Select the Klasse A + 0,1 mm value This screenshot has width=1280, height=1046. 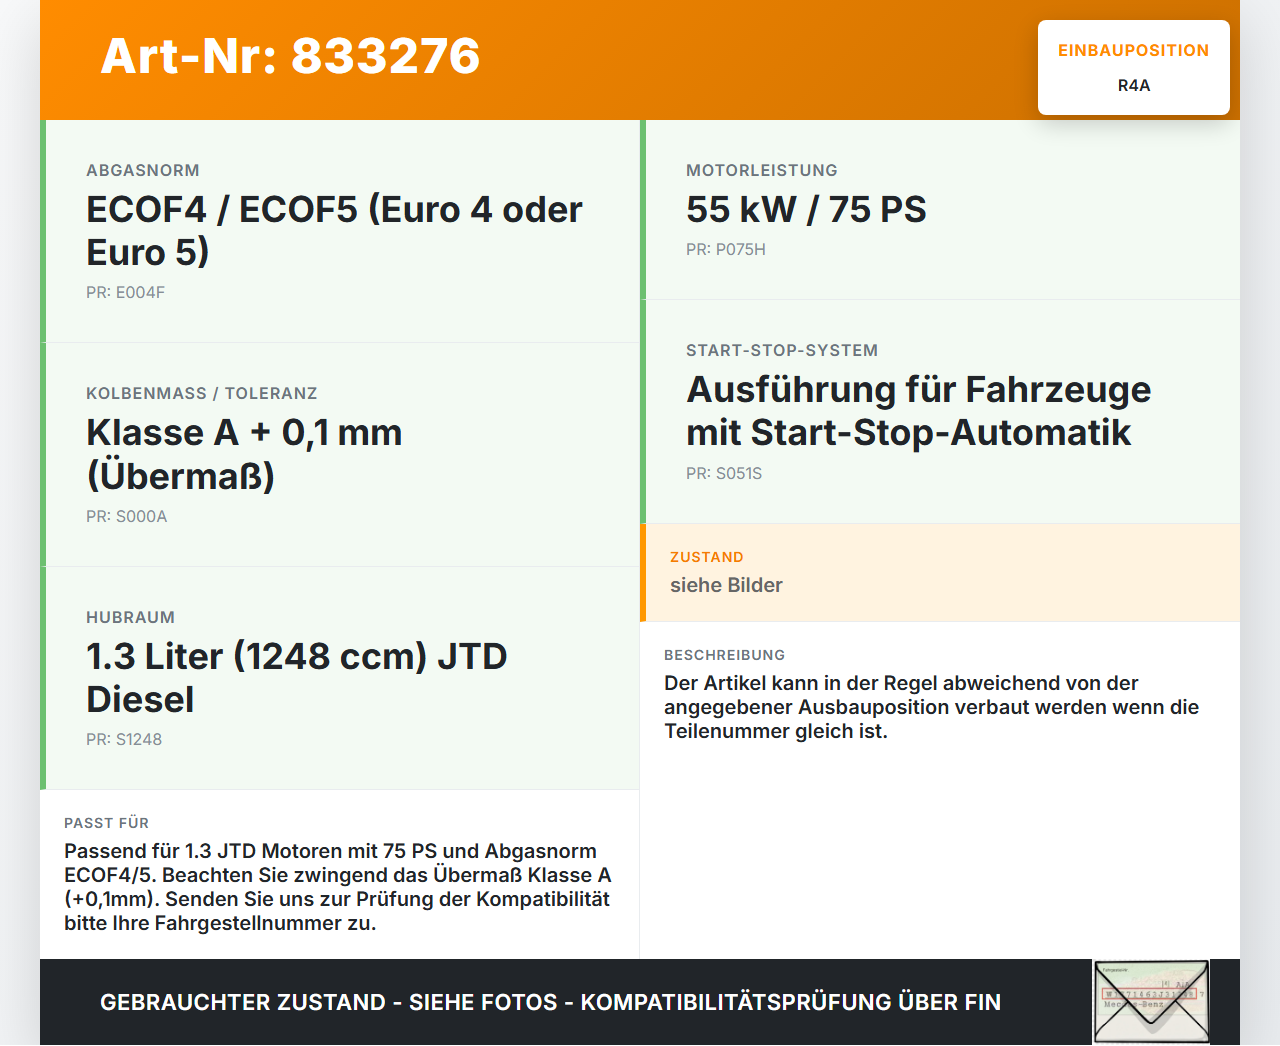(244, 454)
